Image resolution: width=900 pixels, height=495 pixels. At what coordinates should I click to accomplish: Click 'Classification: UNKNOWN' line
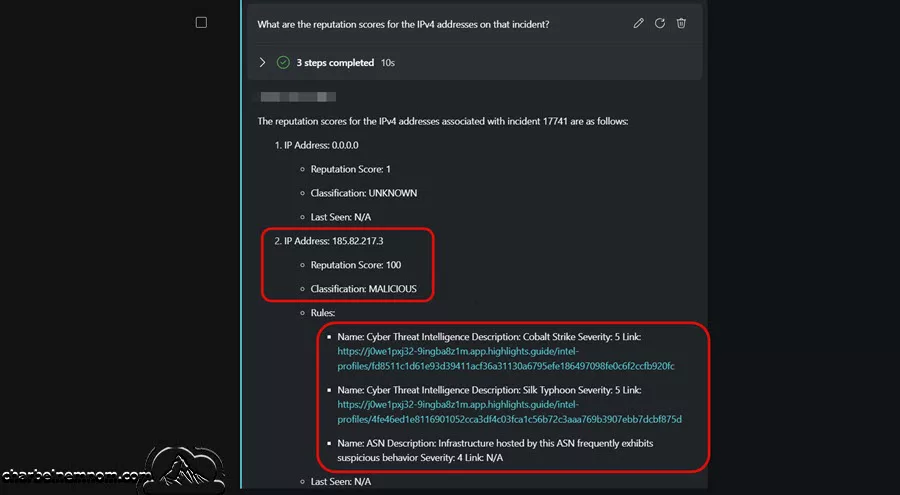(364, 194)
